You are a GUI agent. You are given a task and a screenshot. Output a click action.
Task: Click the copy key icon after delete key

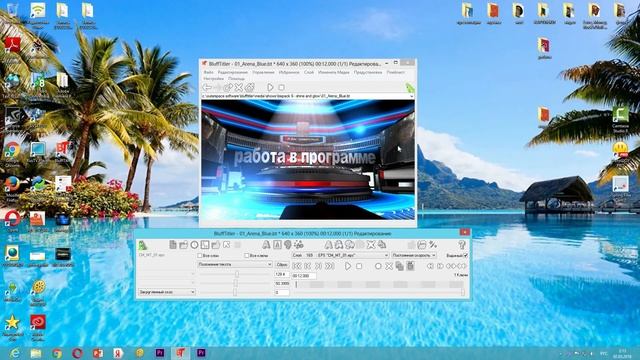(x=400, y=266)
